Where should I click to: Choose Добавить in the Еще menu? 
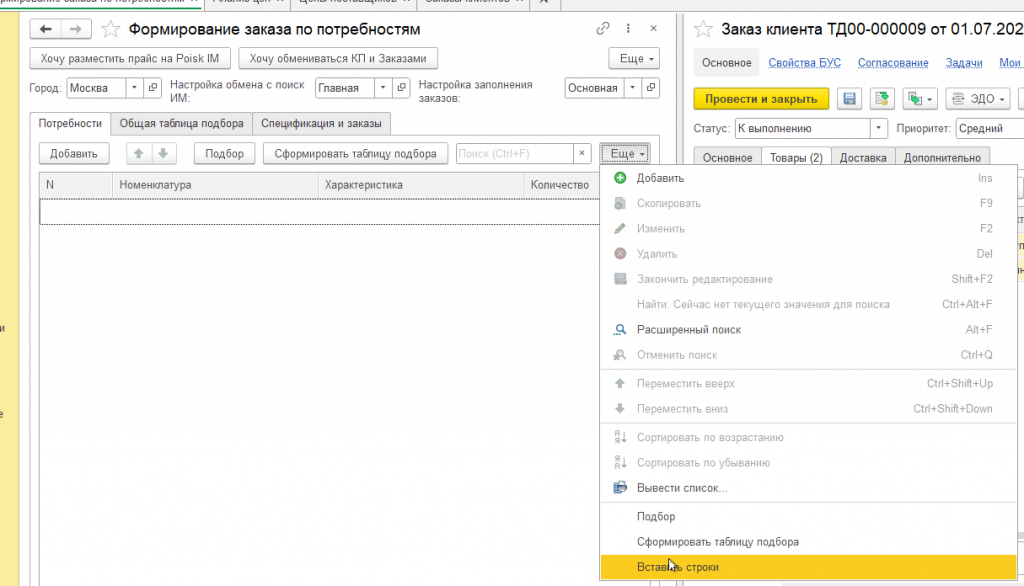(808, 178)
